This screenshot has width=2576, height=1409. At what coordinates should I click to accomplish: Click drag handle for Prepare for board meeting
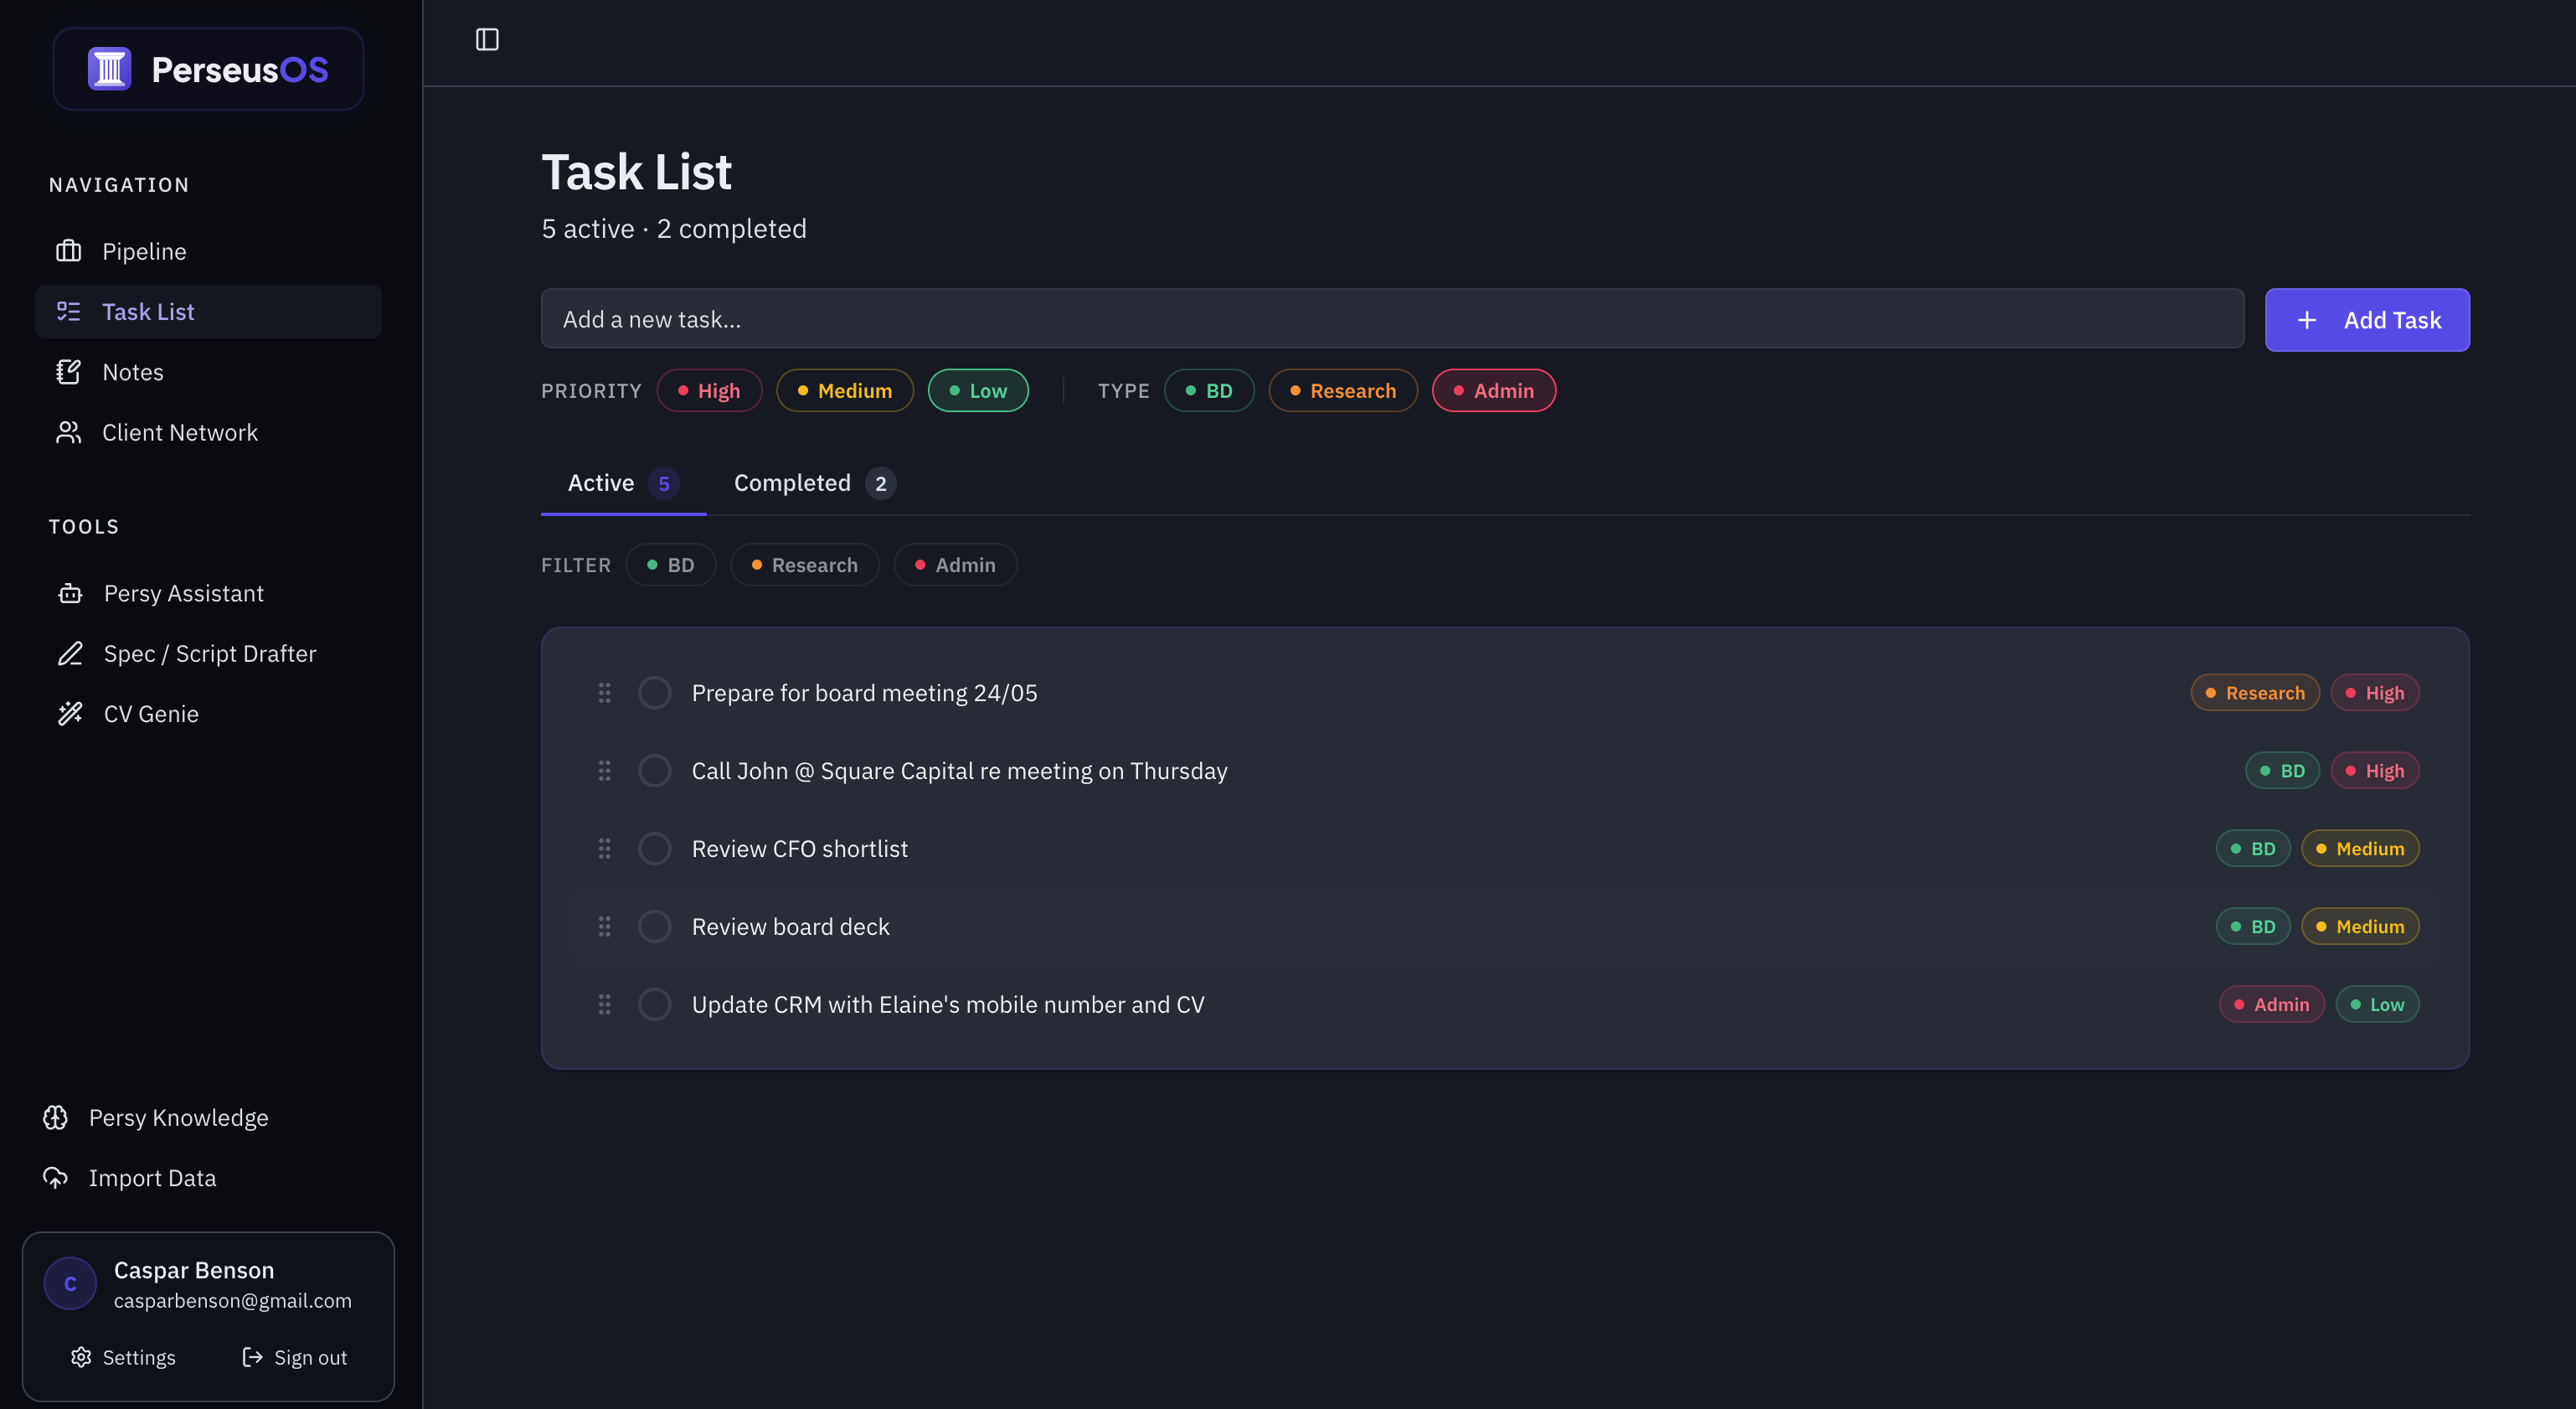(x=604, y=692)
